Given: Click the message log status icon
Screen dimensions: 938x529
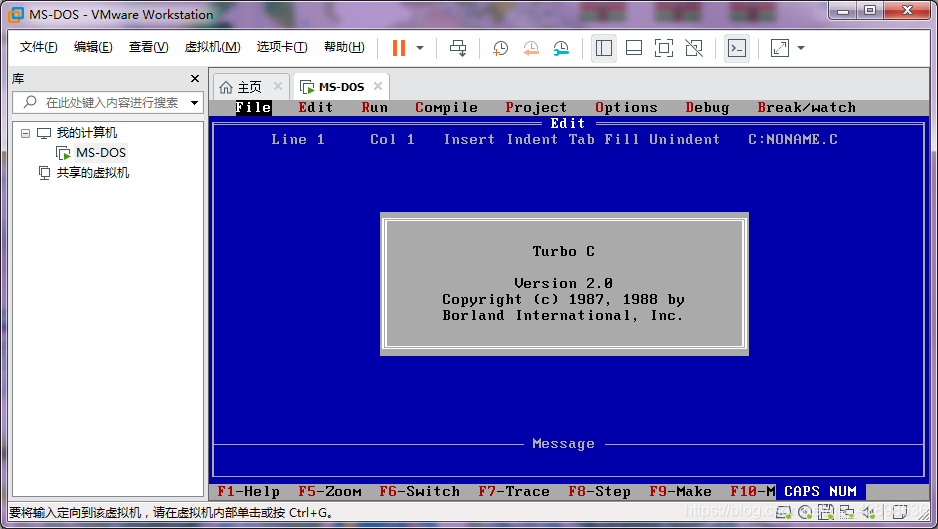Looking at the screenshot, I should coord(900,512).
